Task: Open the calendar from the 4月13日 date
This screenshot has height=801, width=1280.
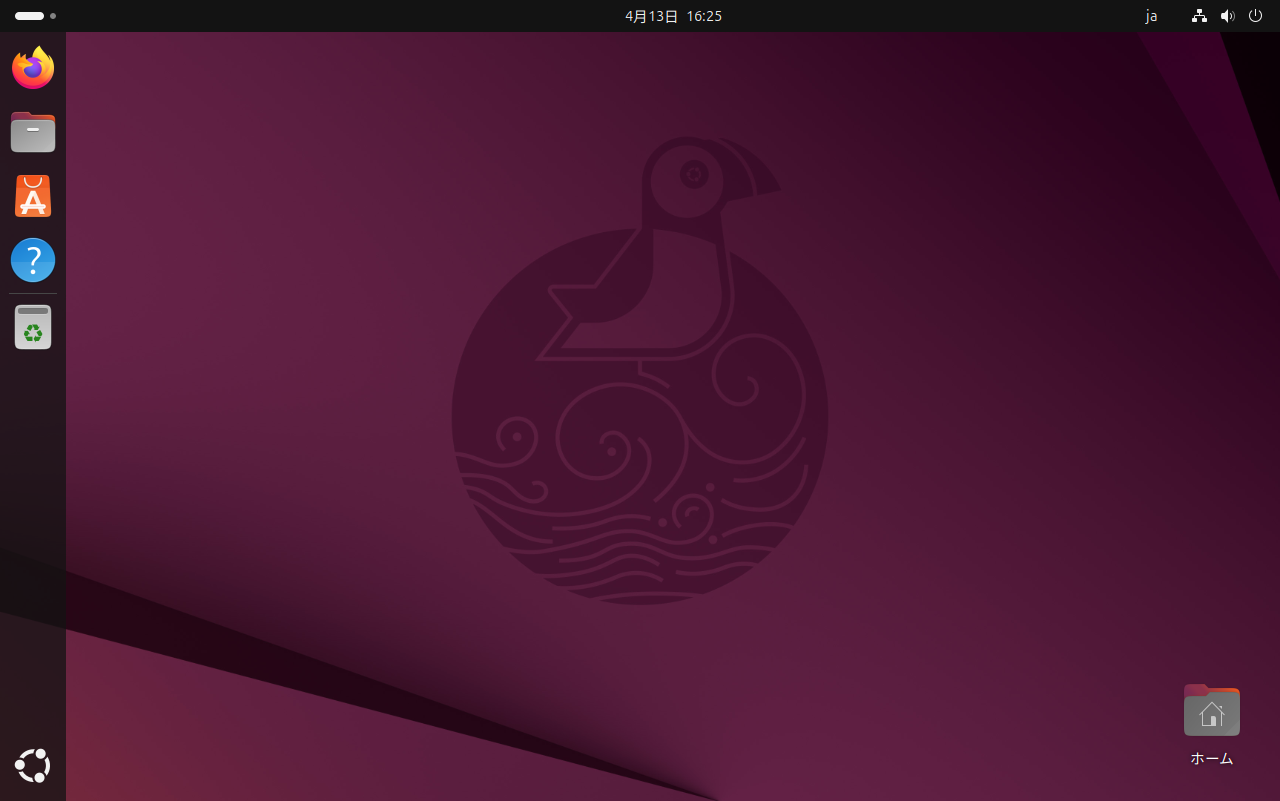Action: pos(652,16)
